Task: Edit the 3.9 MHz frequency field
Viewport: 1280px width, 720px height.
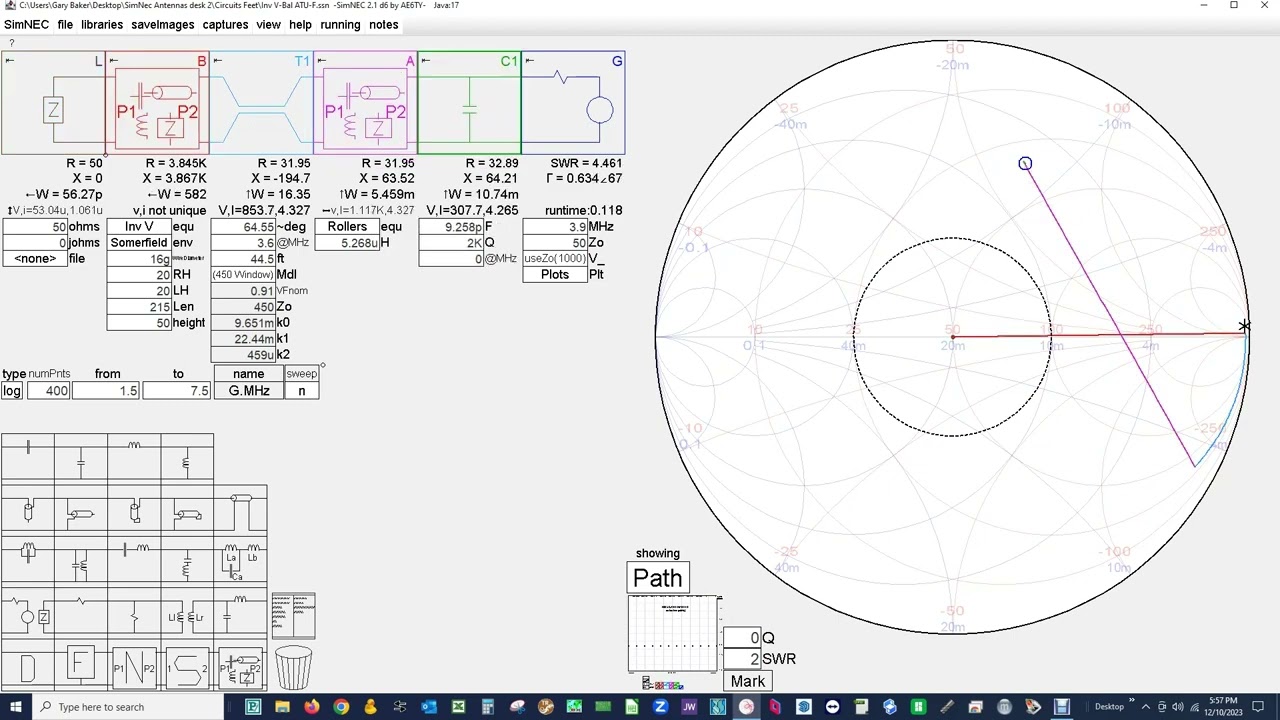Action: coord(555,227)
